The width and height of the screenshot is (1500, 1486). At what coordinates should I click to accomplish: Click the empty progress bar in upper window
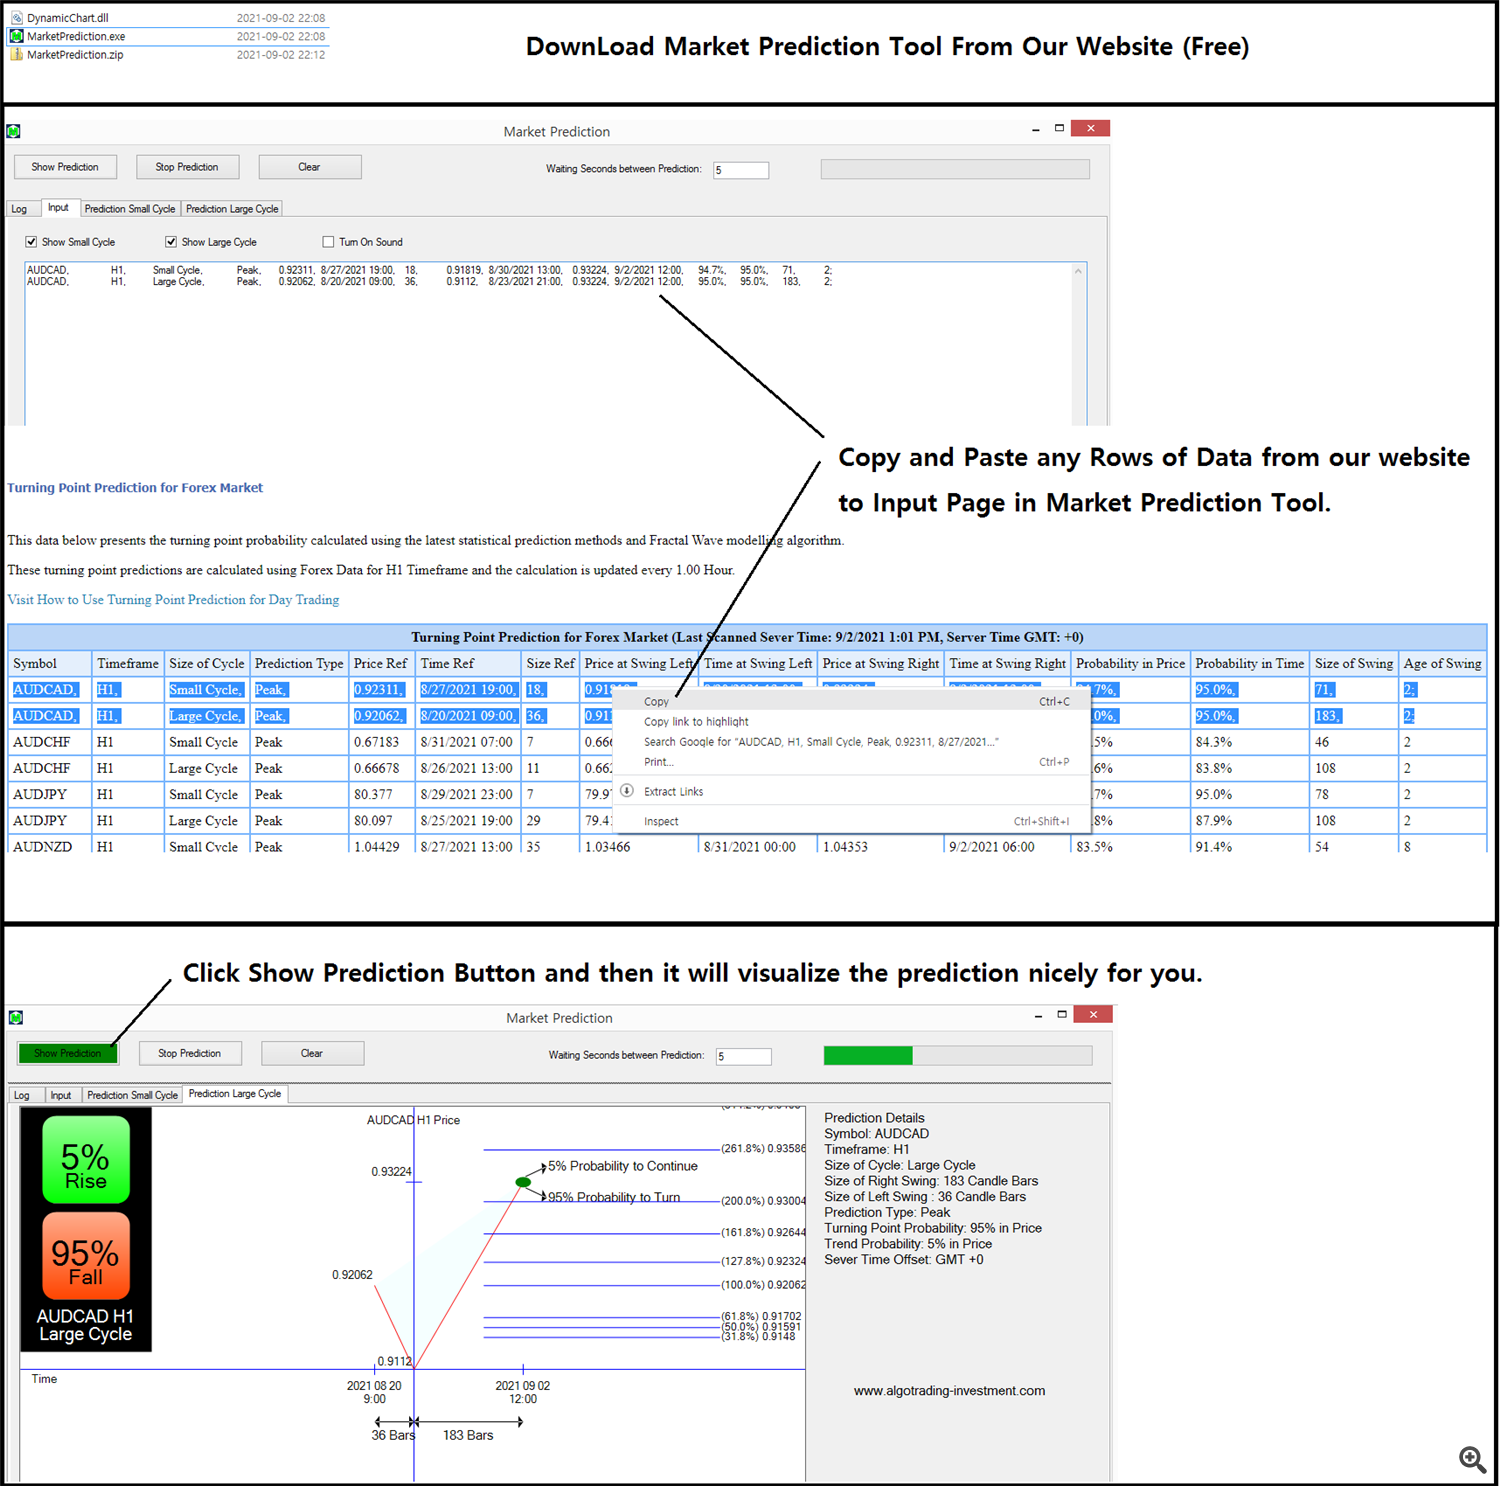[x=955, y=169]
